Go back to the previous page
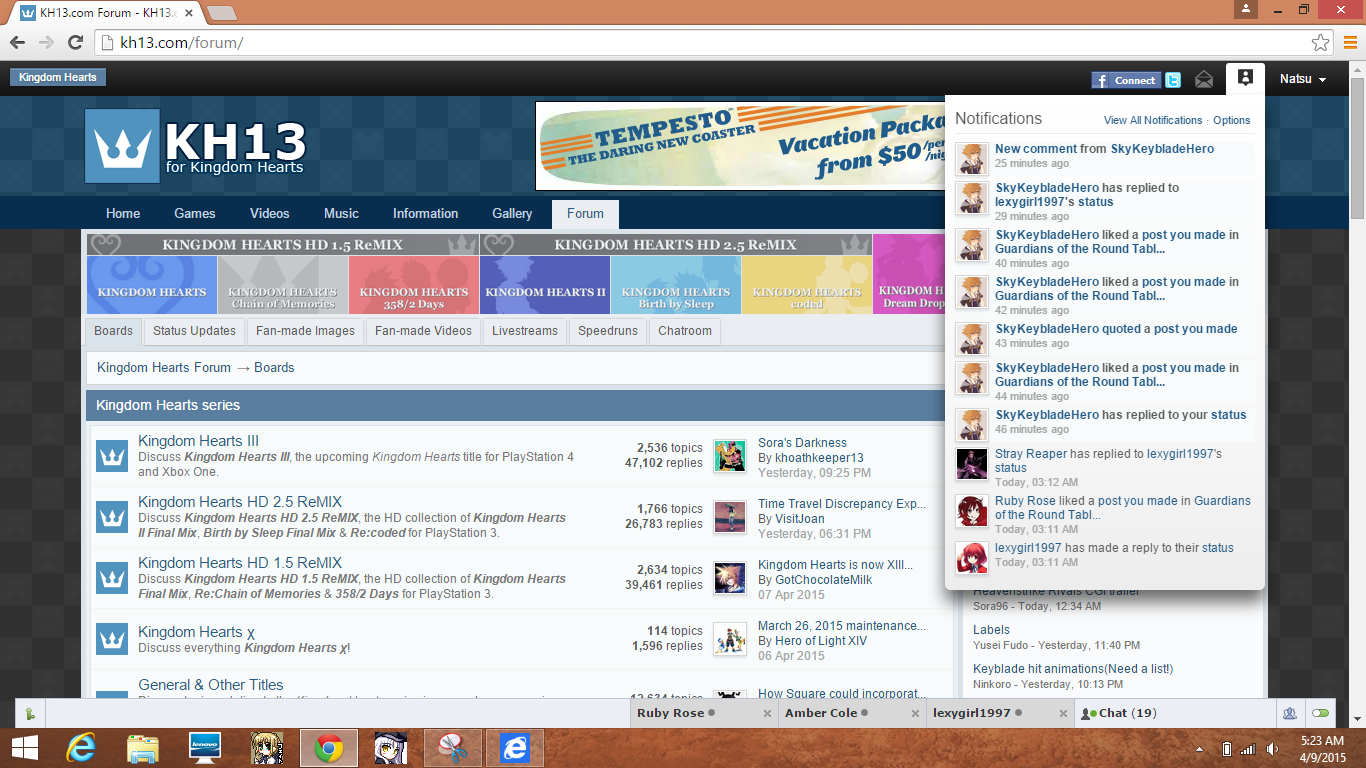1366x768 pixels. pyautogui.click(x=17, y=43)
